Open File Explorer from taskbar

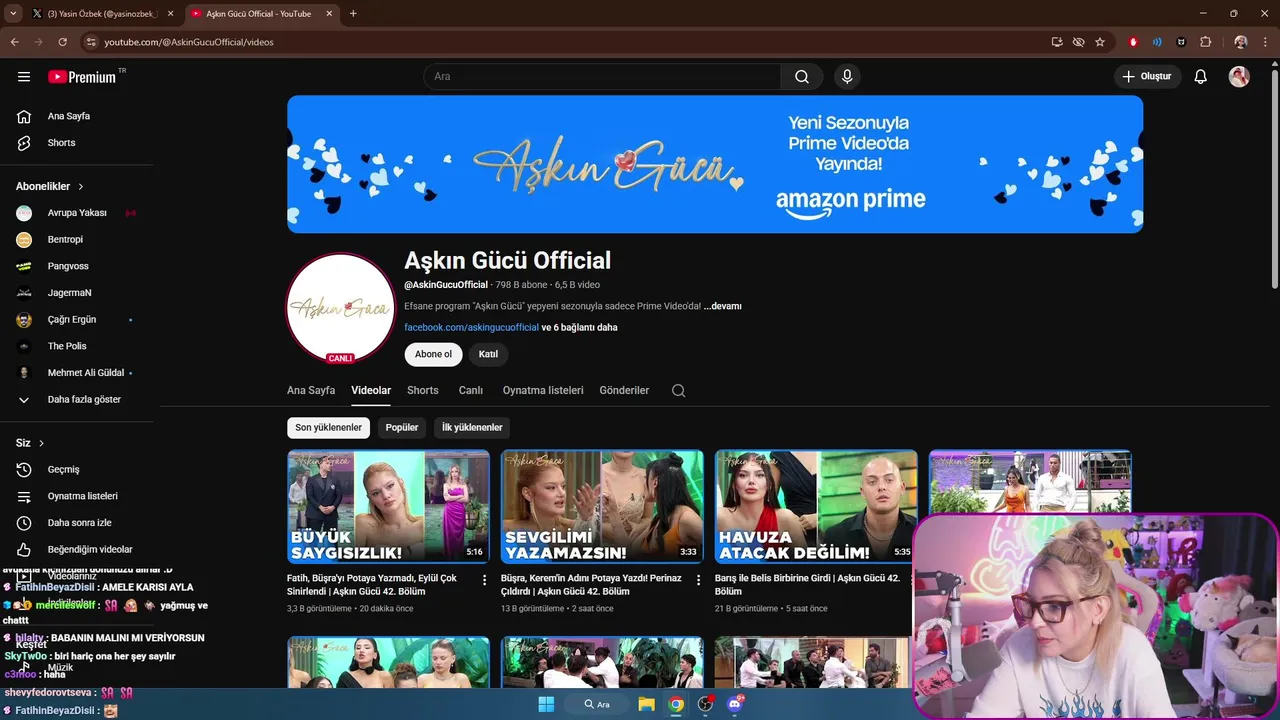(x=646, y=704)
